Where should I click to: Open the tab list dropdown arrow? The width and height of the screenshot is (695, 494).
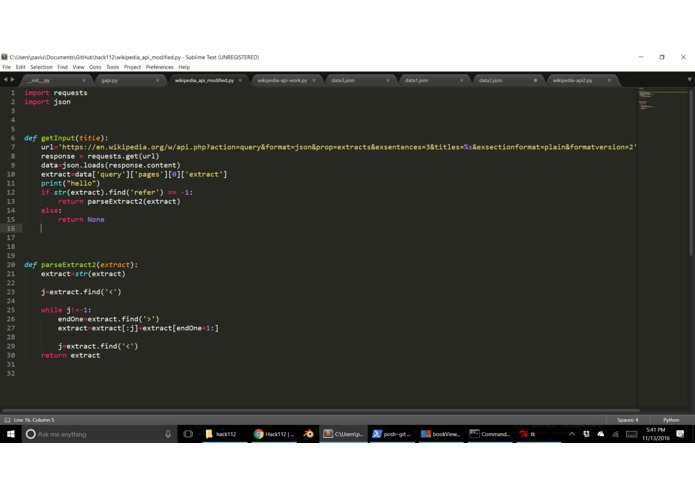point(690,80)
